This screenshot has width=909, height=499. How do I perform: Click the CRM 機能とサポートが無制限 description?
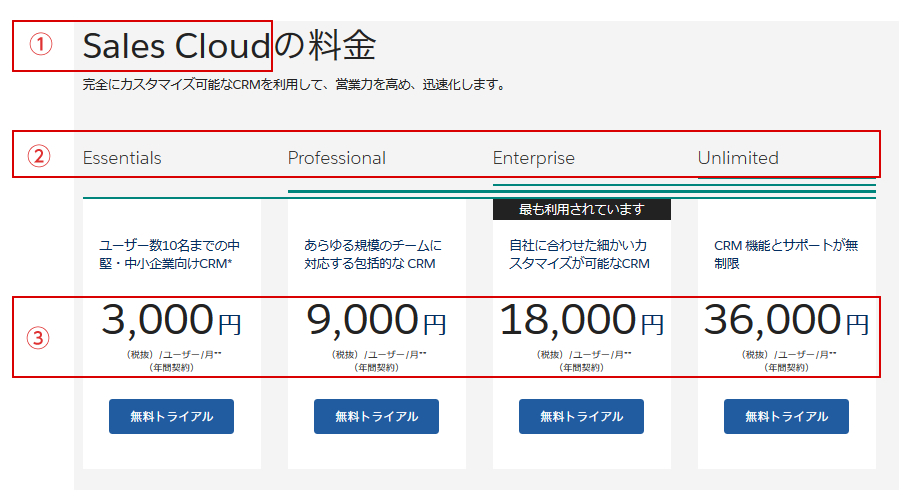coord(786,254)
